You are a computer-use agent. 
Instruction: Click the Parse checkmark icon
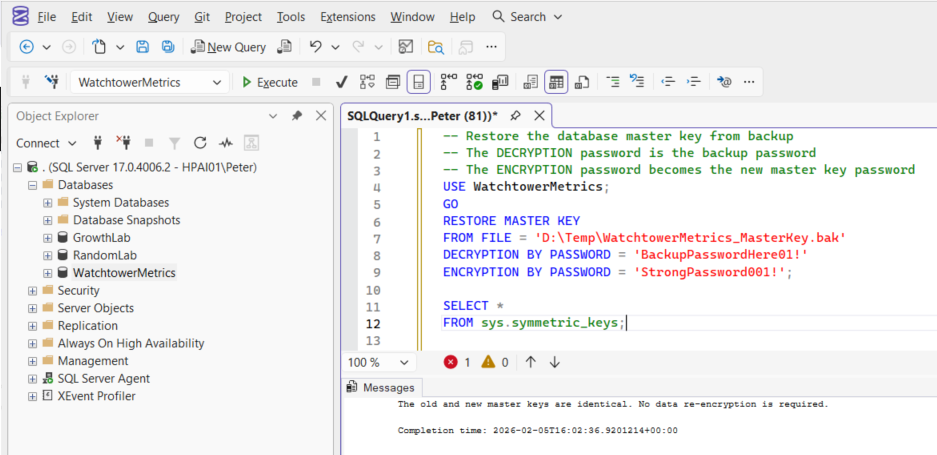coord(341,82)
